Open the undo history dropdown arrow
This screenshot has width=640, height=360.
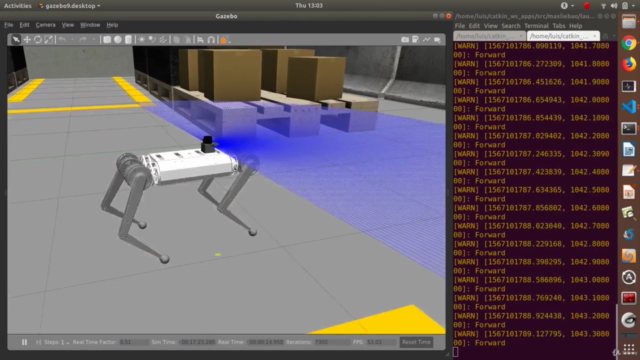[72, 40]
